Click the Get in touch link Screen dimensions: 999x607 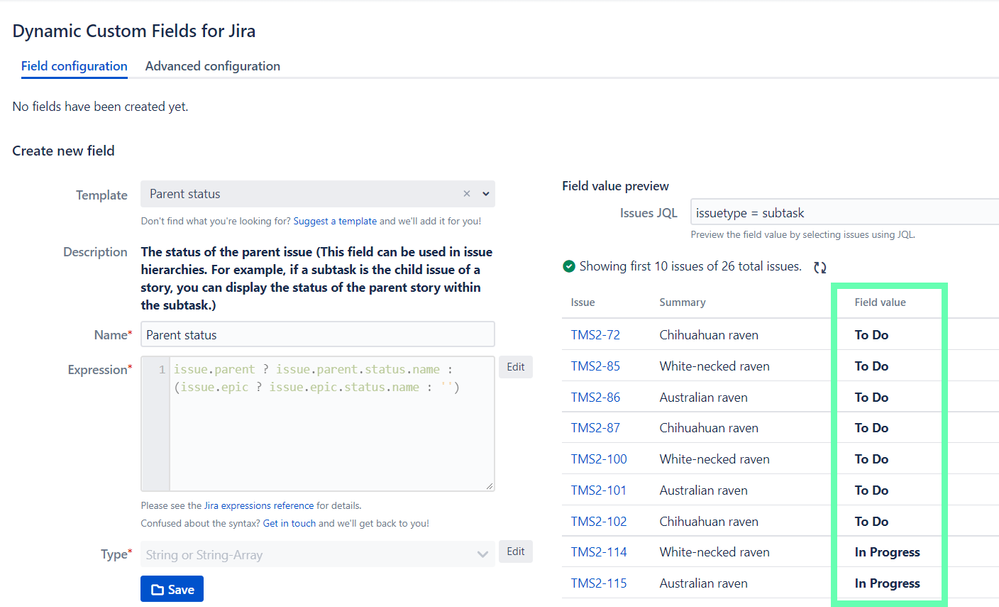[292, 521]
